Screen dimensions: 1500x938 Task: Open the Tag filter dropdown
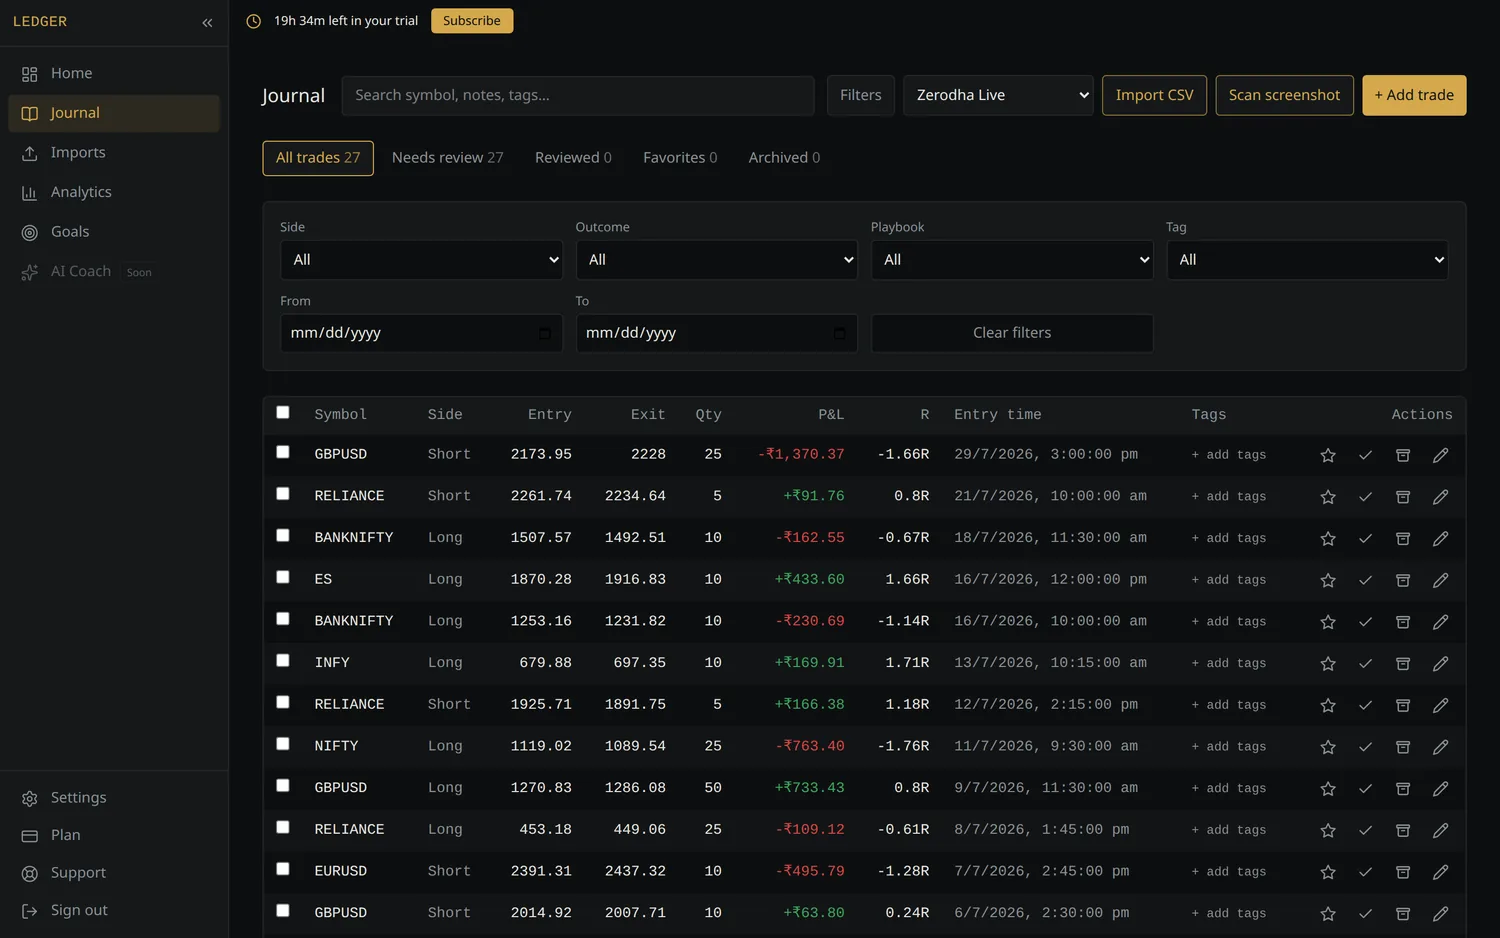tap(1307, 260)
